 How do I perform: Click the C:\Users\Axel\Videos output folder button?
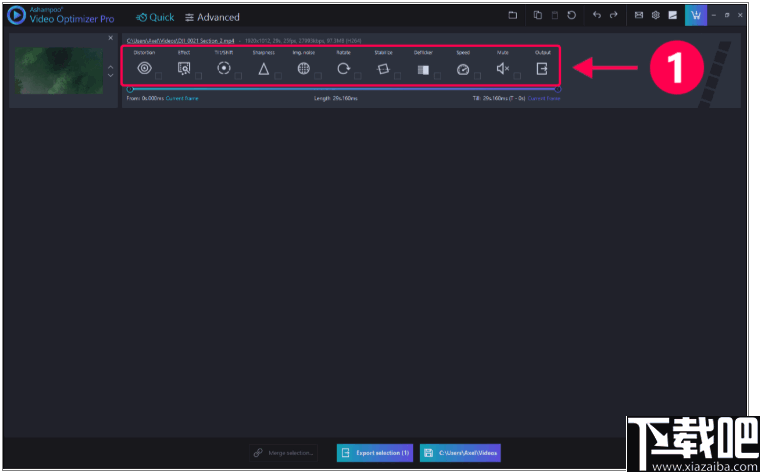(x=460, y=453)
